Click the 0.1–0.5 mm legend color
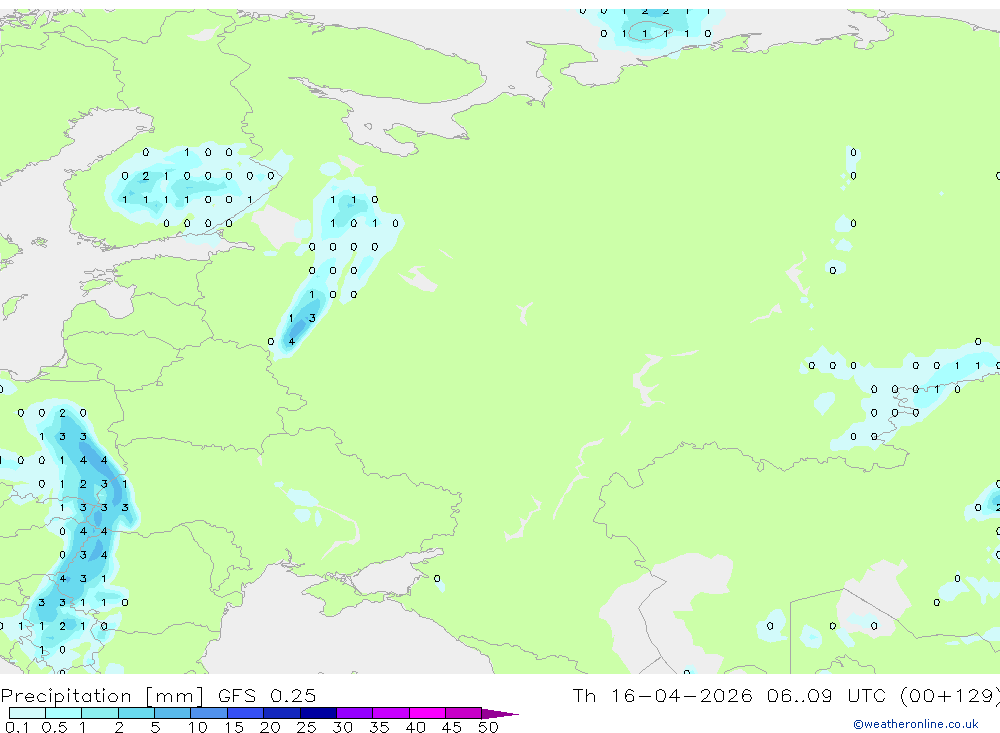1000x733 pixels. (27, 713)
